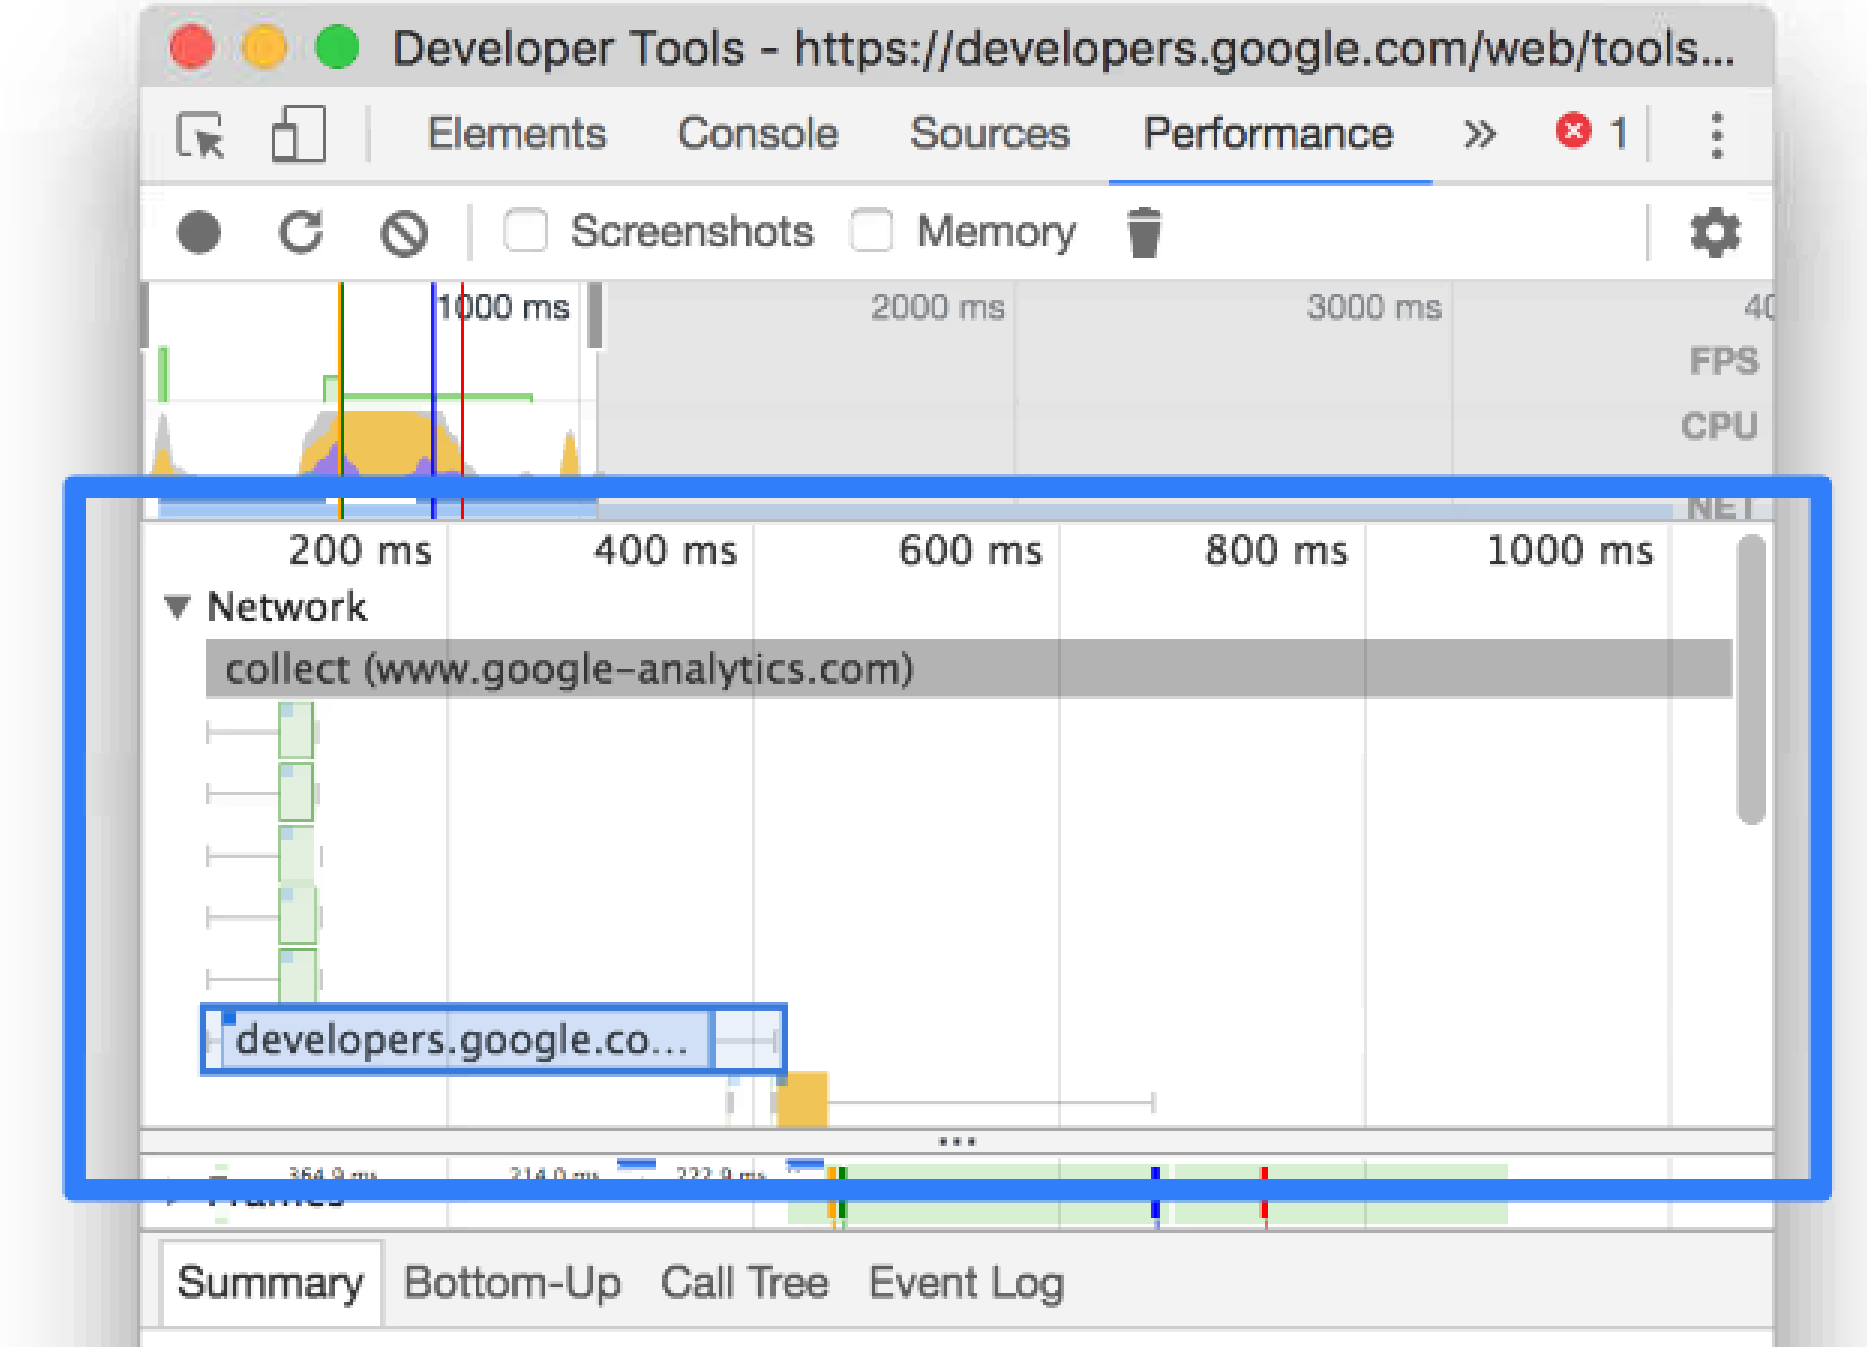
Task: Collapse the Network section triangle
Action: 177,607
